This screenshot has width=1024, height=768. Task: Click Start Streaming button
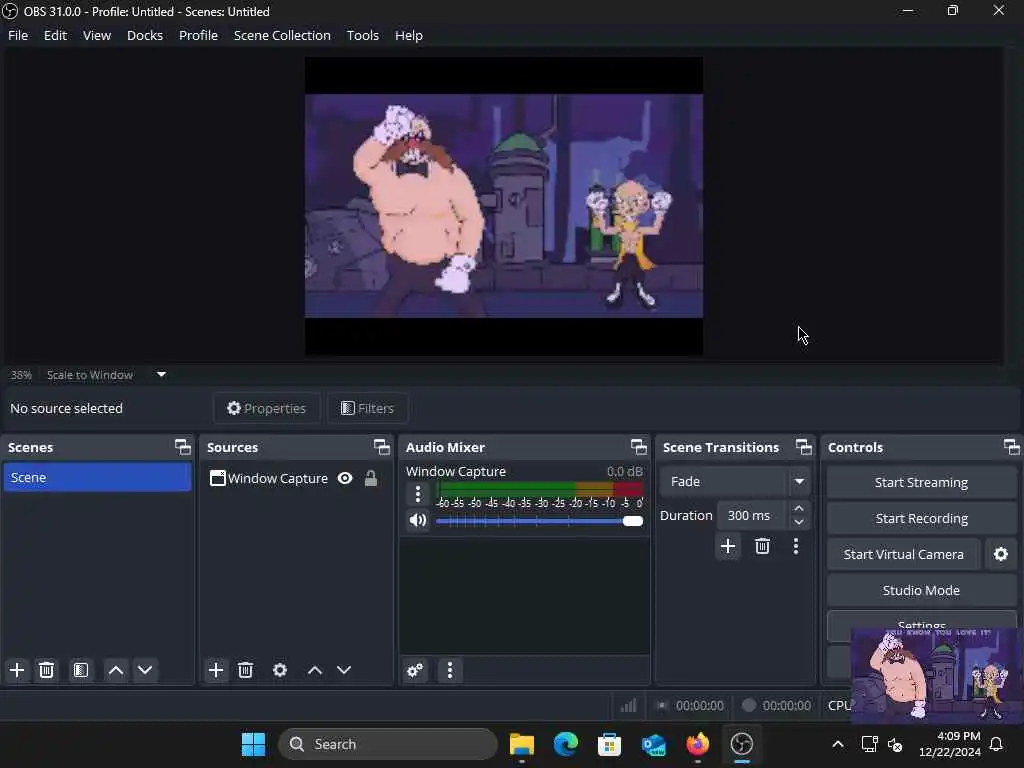coord(921,483)
